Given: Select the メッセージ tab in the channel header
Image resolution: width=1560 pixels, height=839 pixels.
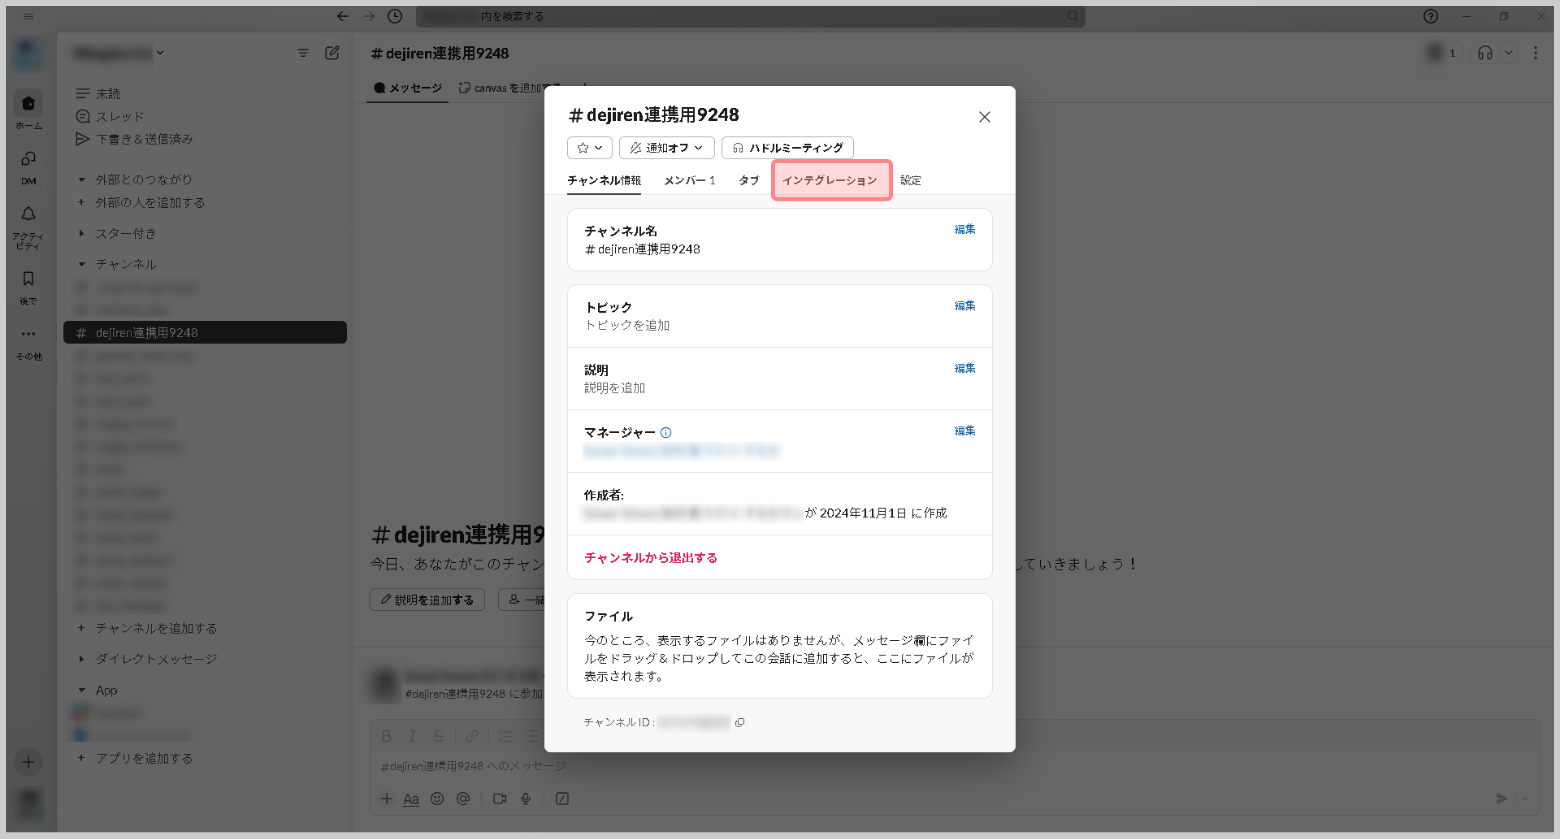Looking at the screenshot, I should tap(408, 88).
